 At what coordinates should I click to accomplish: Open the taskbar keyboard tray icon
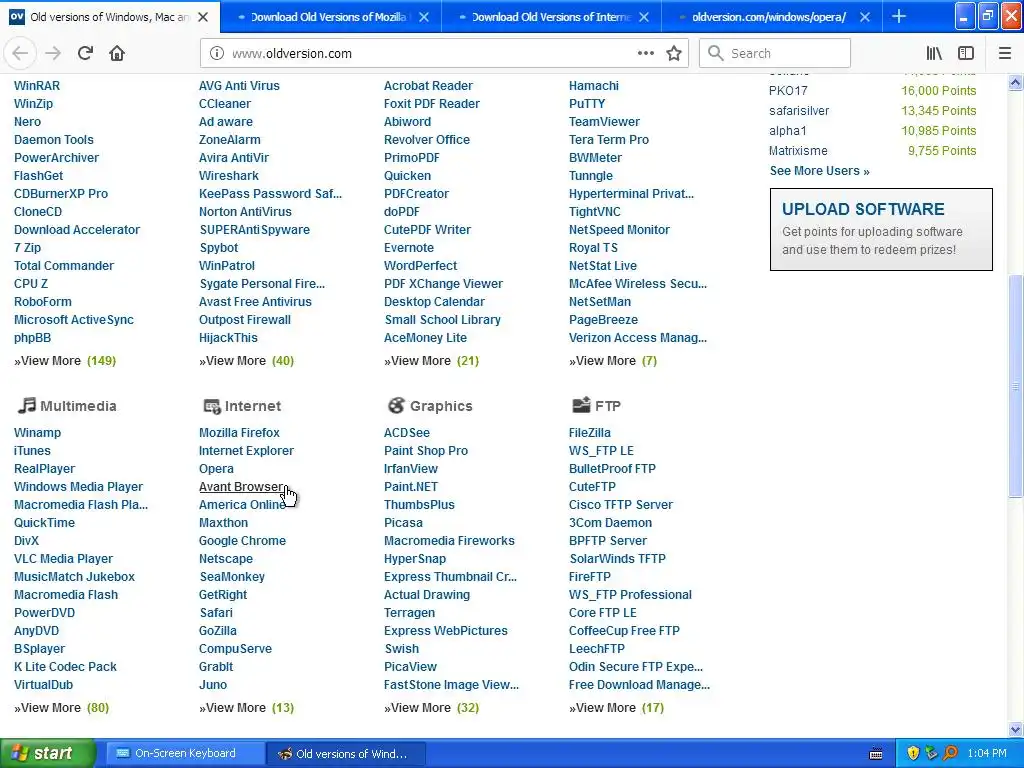[876, 754]
